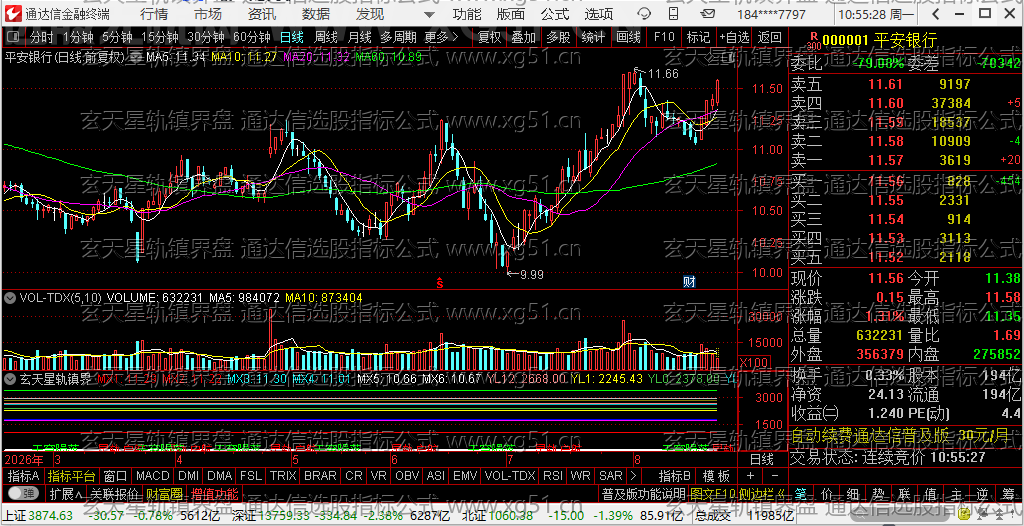This screenshot has width=1024, height=526.
Task: Open the 指标平台 tab
Action: click(x=71, y=475)
